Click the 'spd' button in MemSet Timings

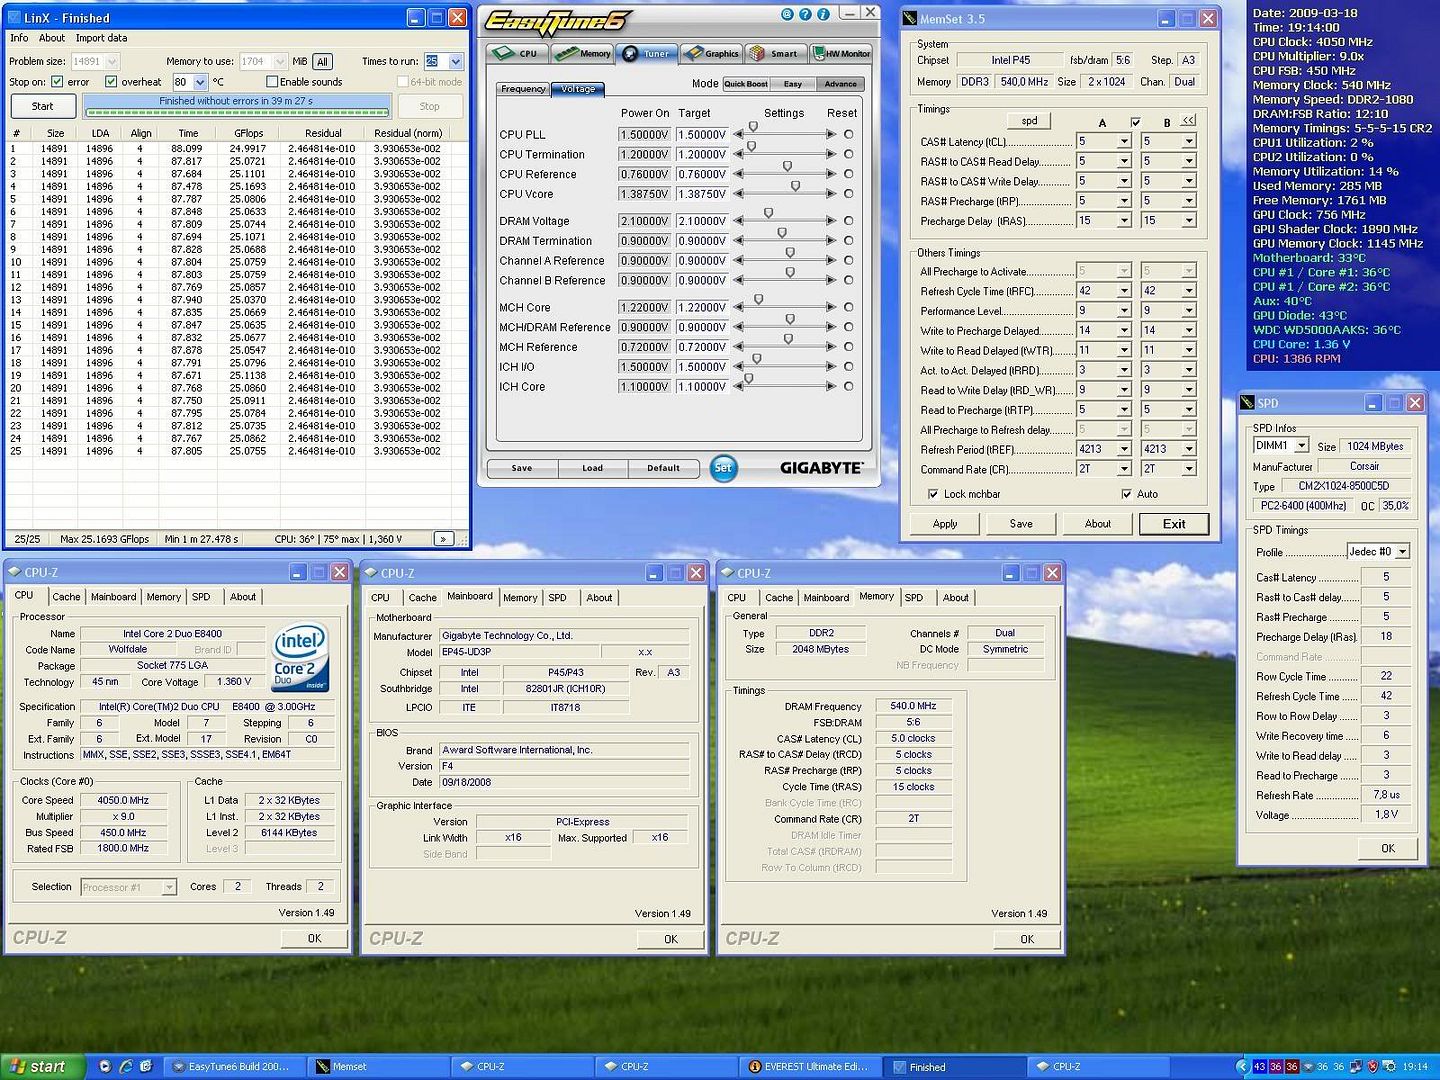point(1029,121)
